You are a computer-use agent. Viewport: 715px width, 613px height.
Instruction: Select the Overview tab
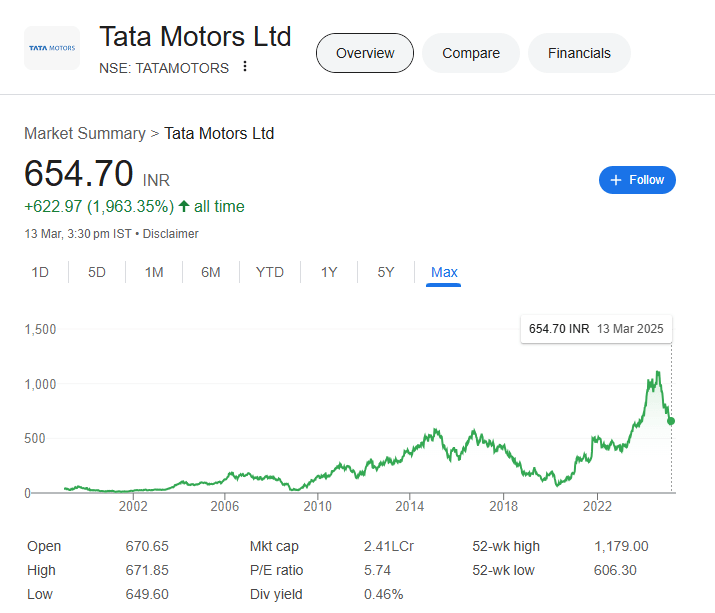pyautogui.click(x=364, y=53)
